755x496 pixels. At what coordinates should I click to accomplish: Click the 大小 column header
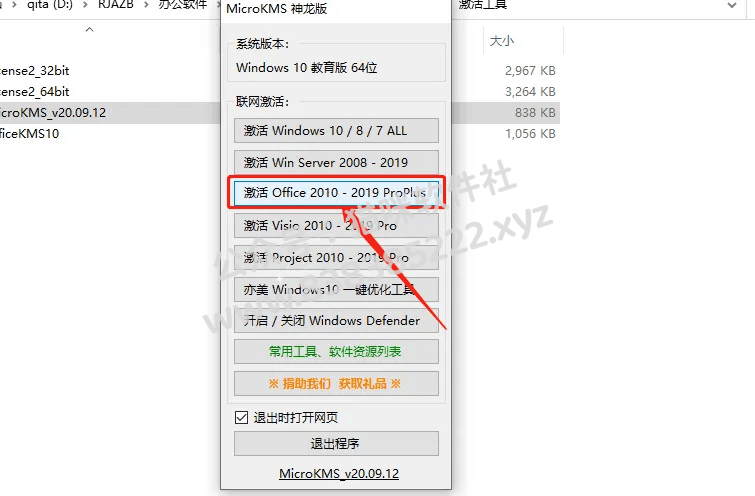[501, 41]
